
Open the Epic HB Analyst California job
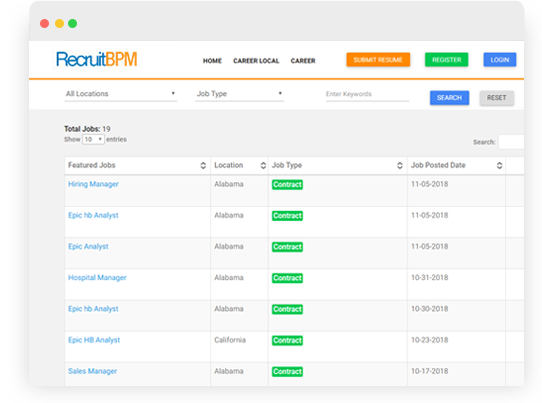coord(94,340)
